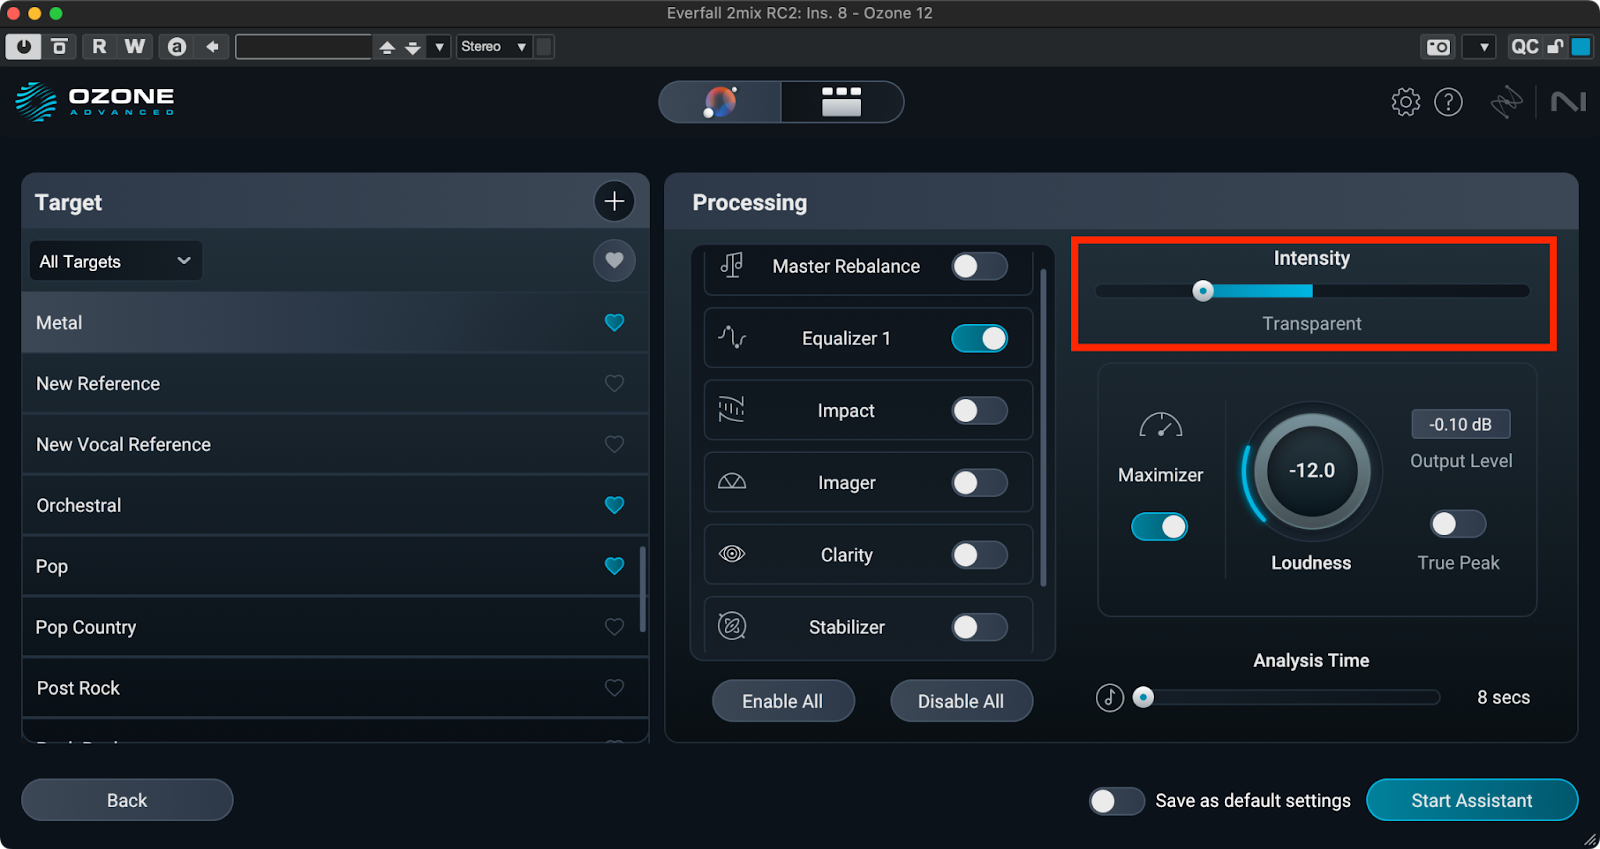Click the Intensity slider handle
1600x849 pixels.
coord(1203,291)
